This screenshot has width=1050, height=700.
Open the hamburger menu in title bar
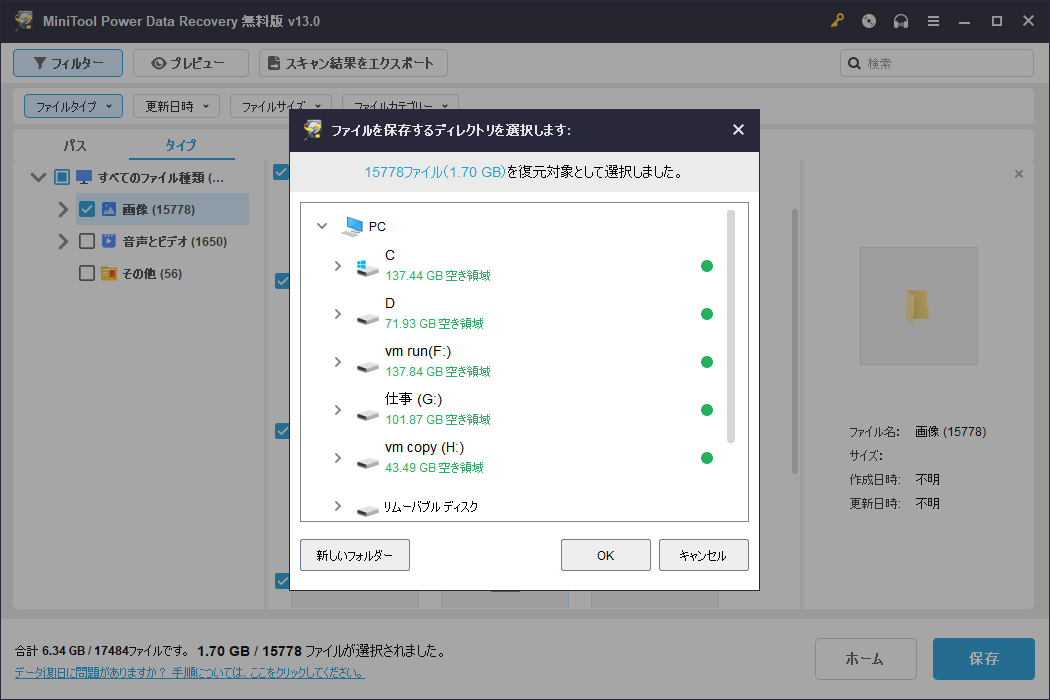pos(933,21)
